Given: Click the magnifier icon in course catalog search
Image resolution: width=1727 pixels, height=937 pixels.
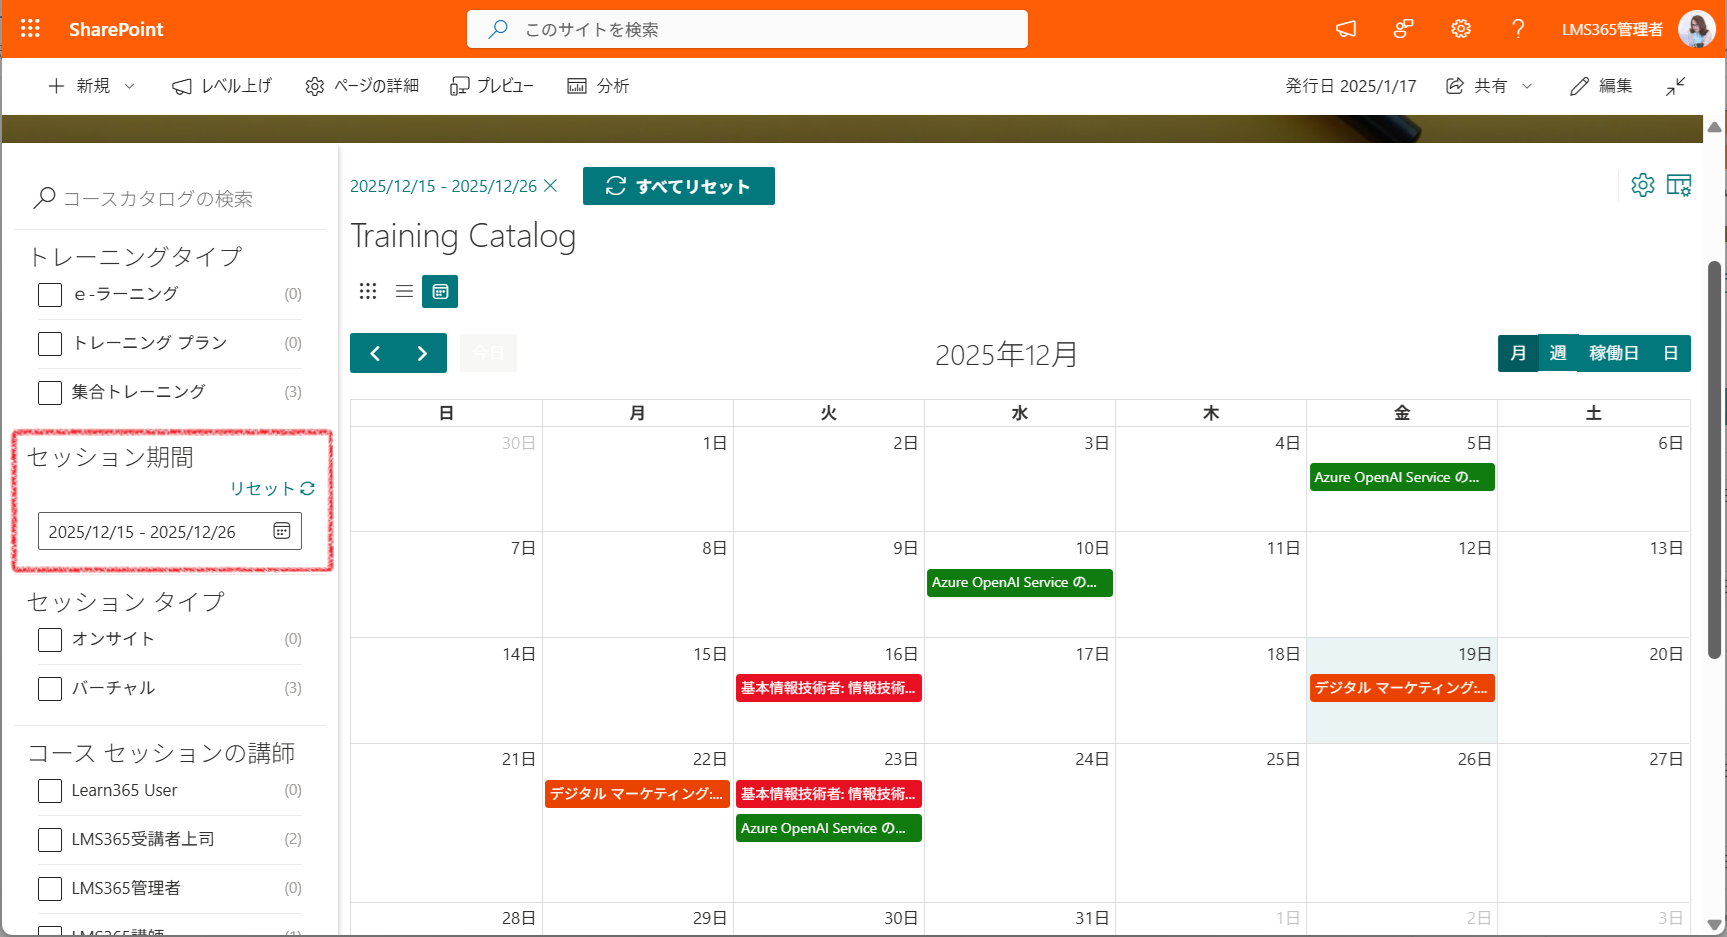Looking at the screenshot, I should [x=44, y=198].
